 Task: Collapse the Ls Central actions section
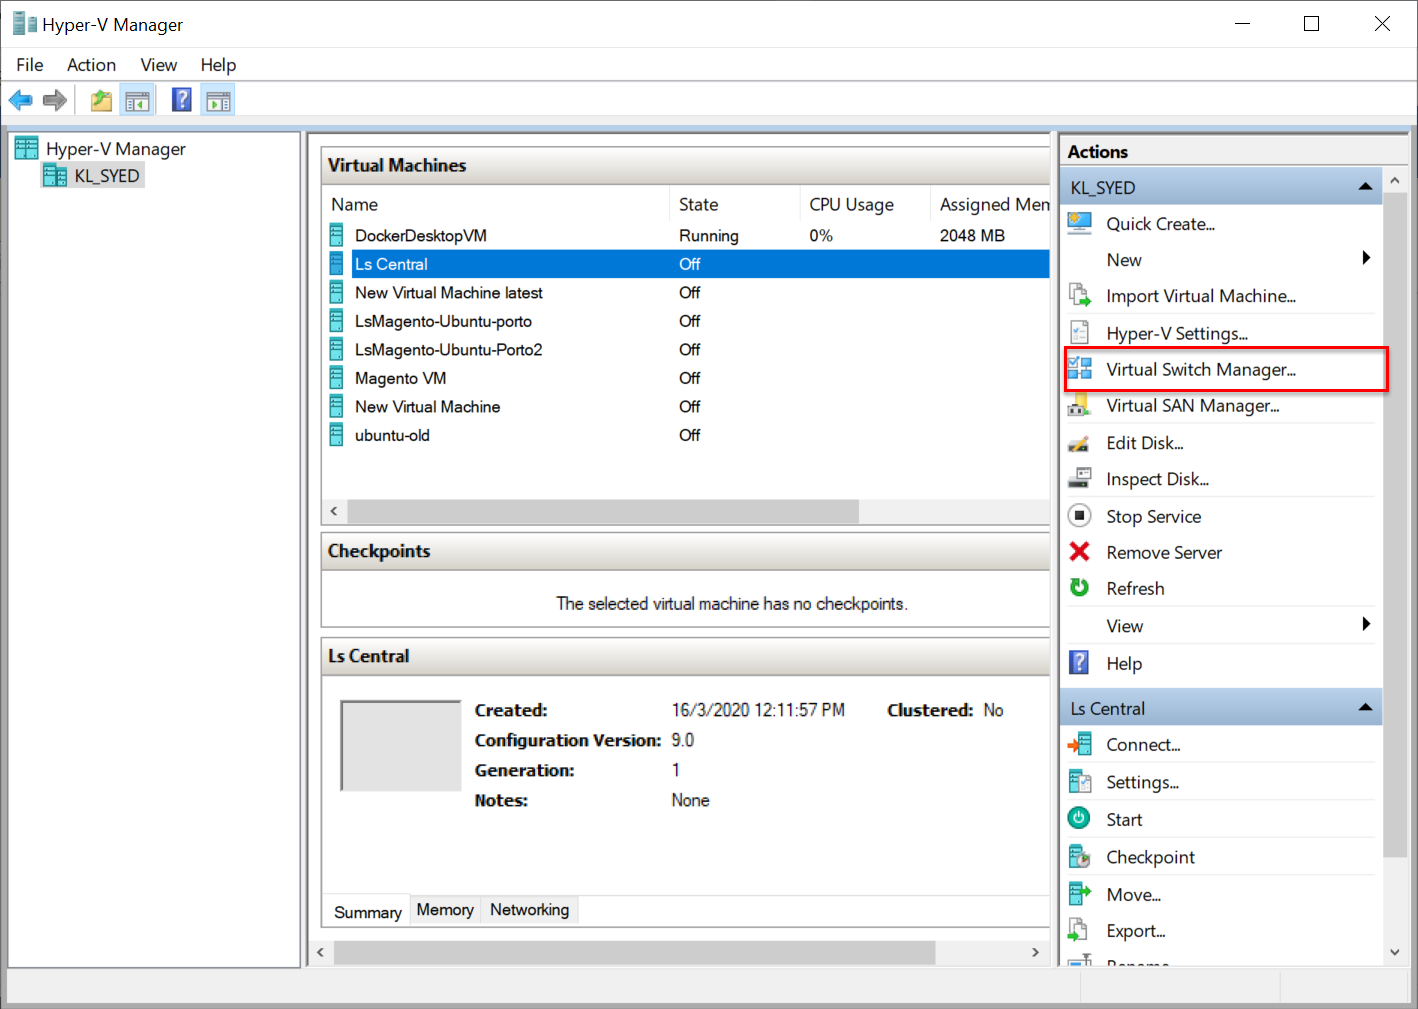(1365, 708)
